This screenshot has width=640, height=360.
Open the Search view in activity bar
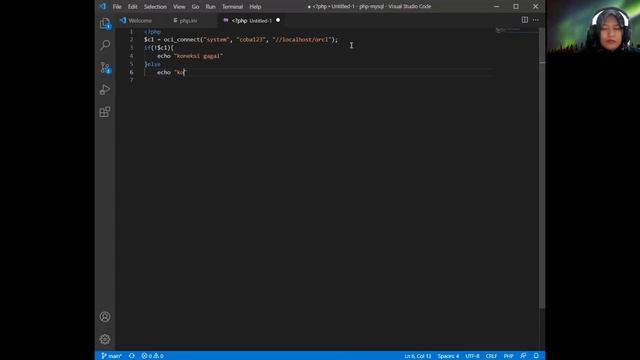pyautogui.click(x=105, y=45)
